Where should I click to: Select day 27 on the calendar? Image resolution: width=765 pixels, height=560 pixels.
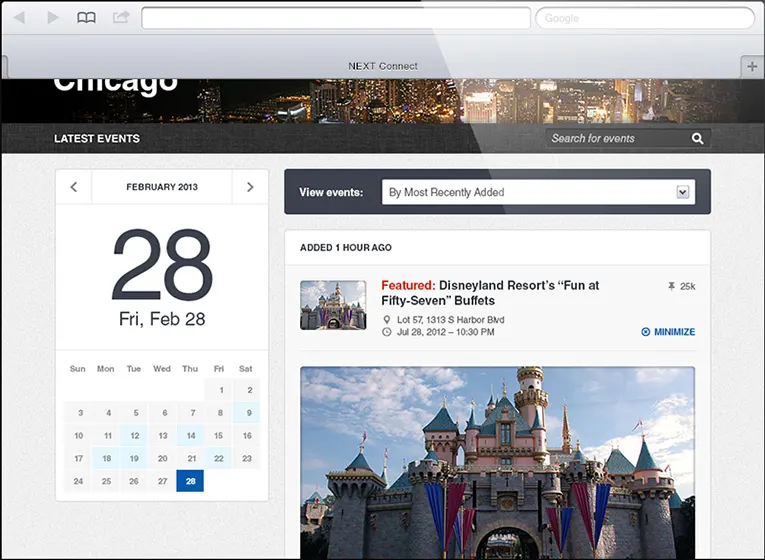click(x=162, y=481)
